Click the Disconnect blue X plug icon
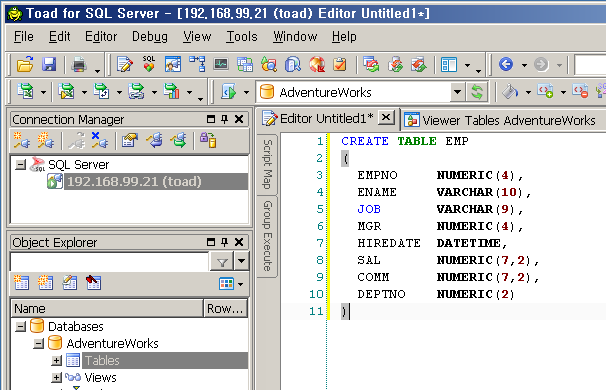Viewport: 606px width, 390px height. click(x=99, y=140)
